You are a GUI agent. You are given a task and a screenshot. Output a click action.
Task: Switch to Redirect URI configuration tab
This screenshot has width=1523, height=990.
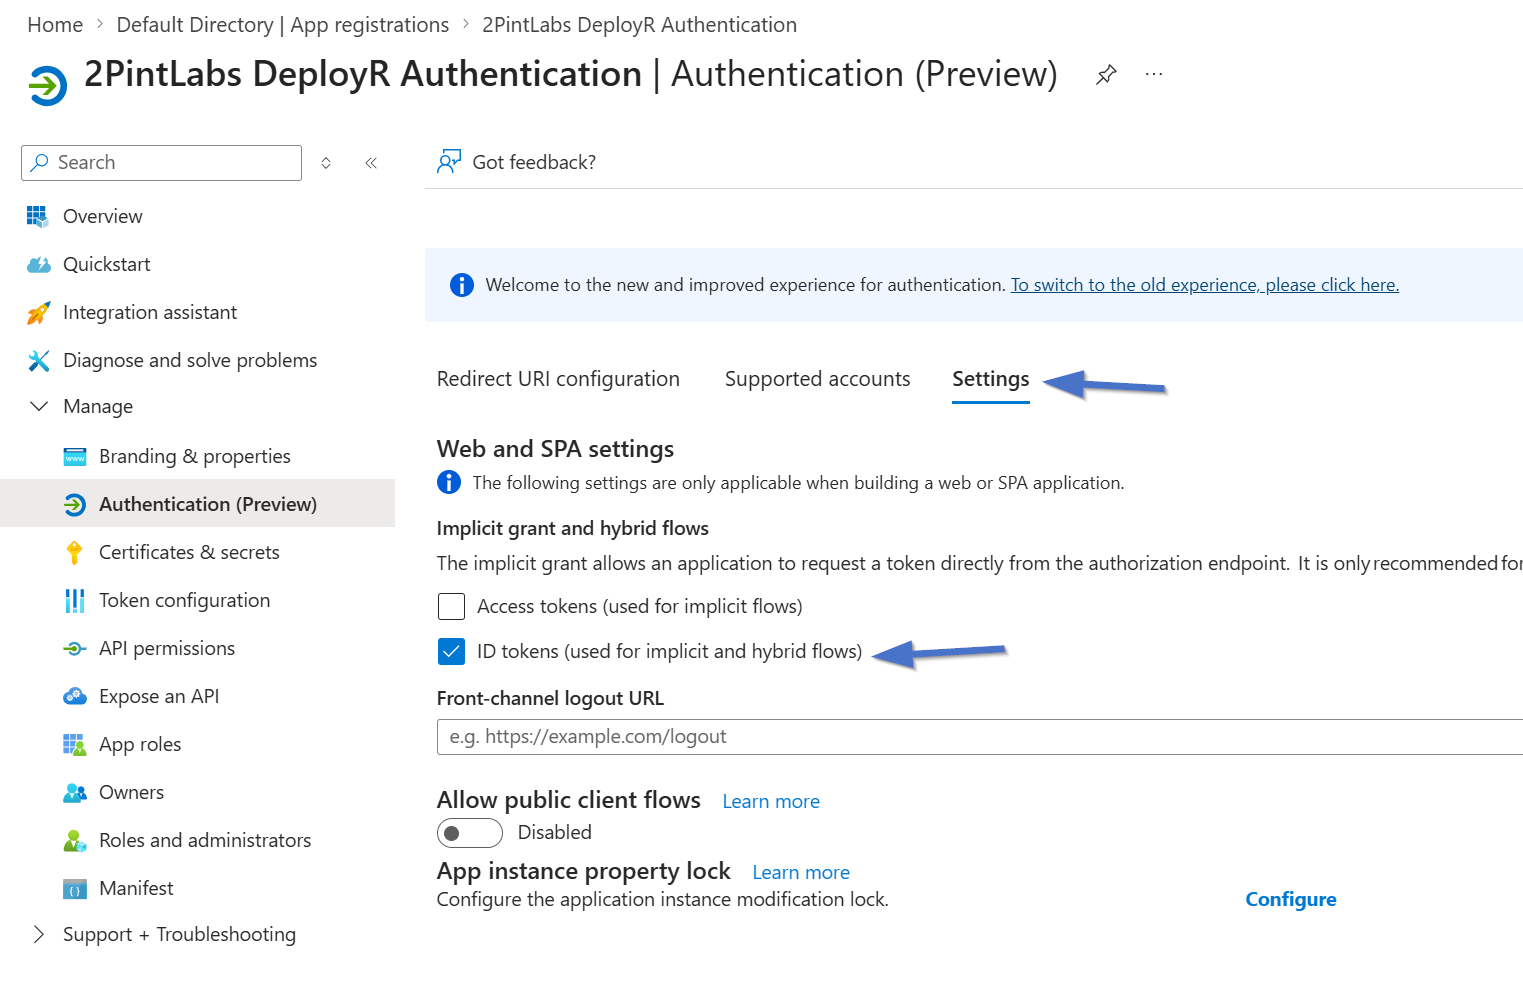point(558,380)
